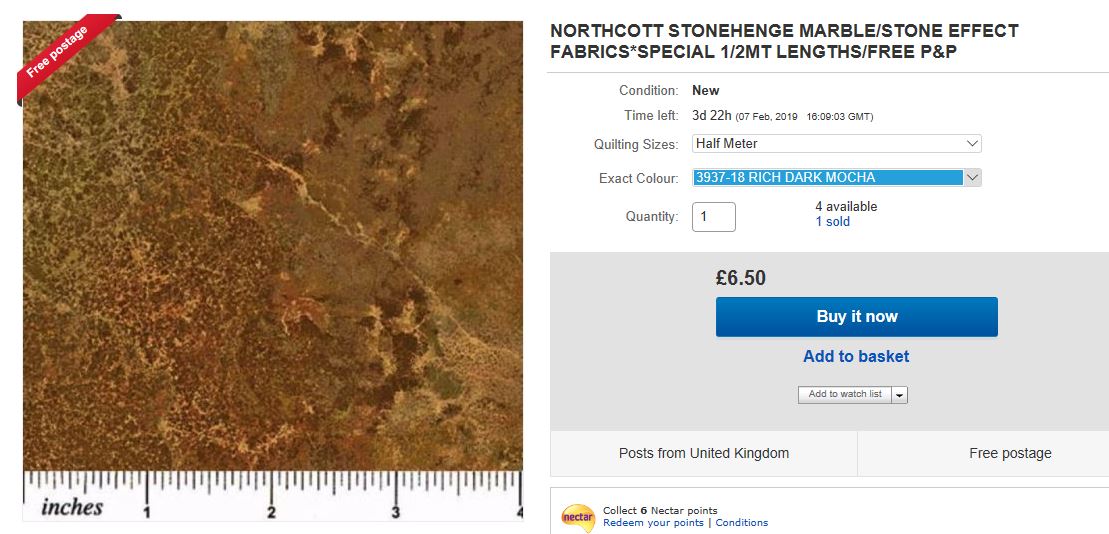
Task: Open the Exact Colour dropdown
Action: pyautogui.click(x=837, y=178)
